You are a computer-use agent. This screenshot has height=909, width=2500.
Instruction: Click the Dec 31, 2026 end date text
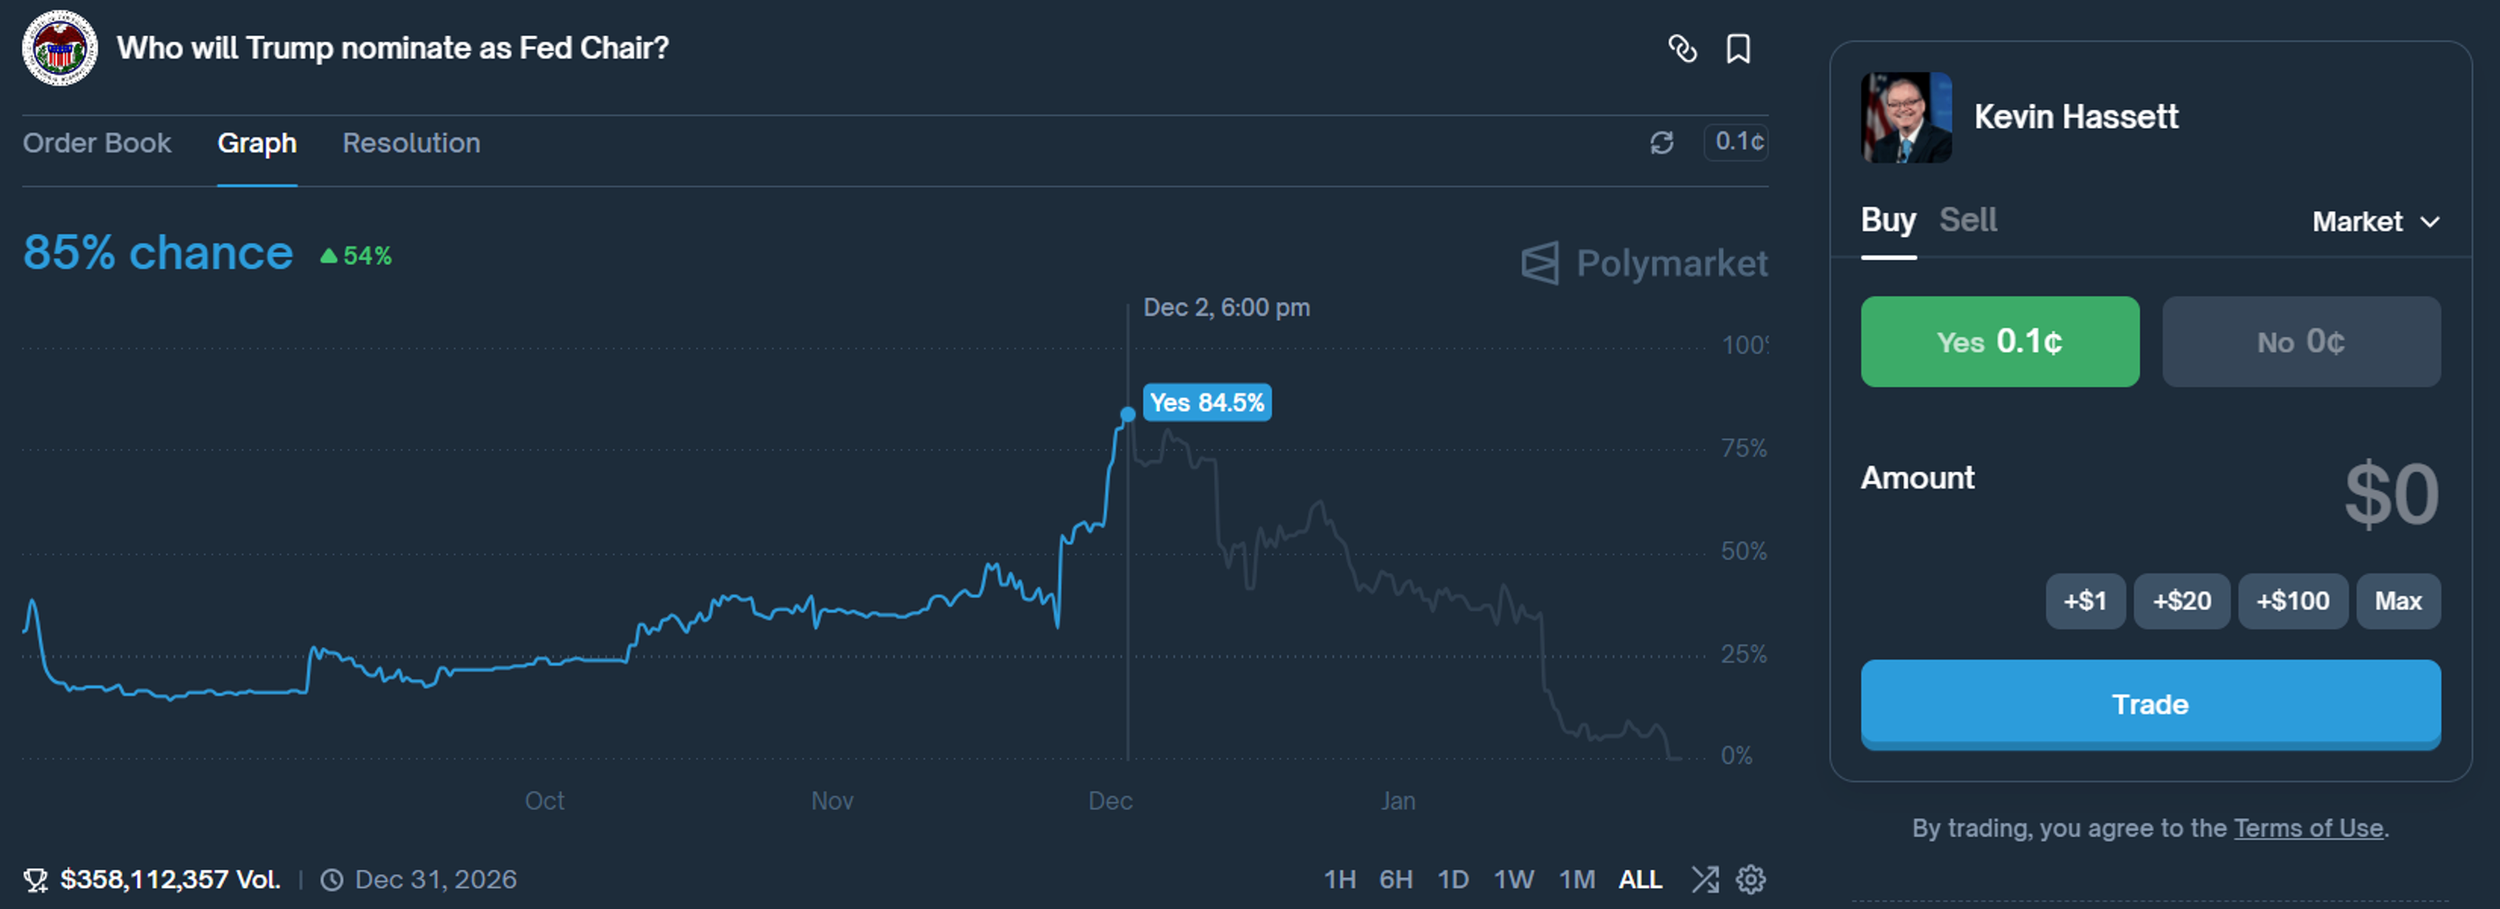pos(436,880)
